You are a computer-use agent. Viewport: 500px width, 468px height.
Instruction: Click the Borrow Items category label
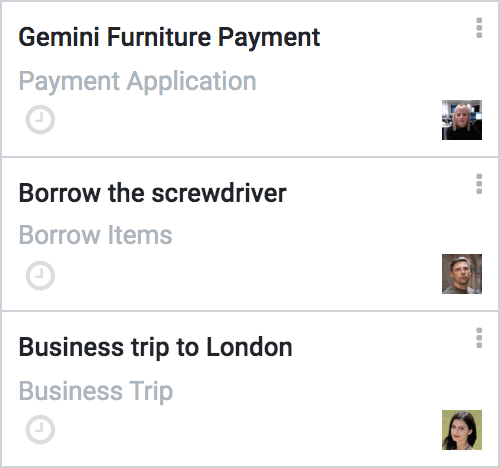[95, 235]
